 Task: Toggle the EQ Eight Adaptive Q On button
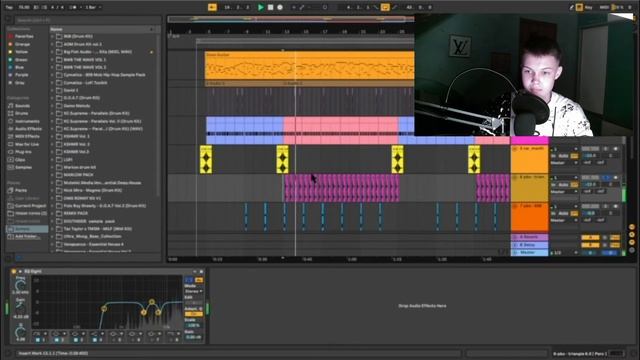click(x=193, y=314)
